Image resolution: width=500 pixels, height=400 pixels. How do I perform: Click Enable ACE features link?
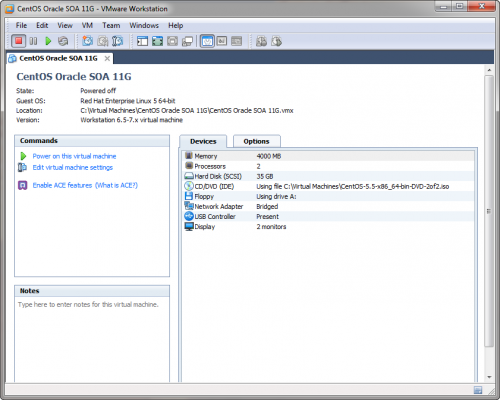click(x=62, y=185)
